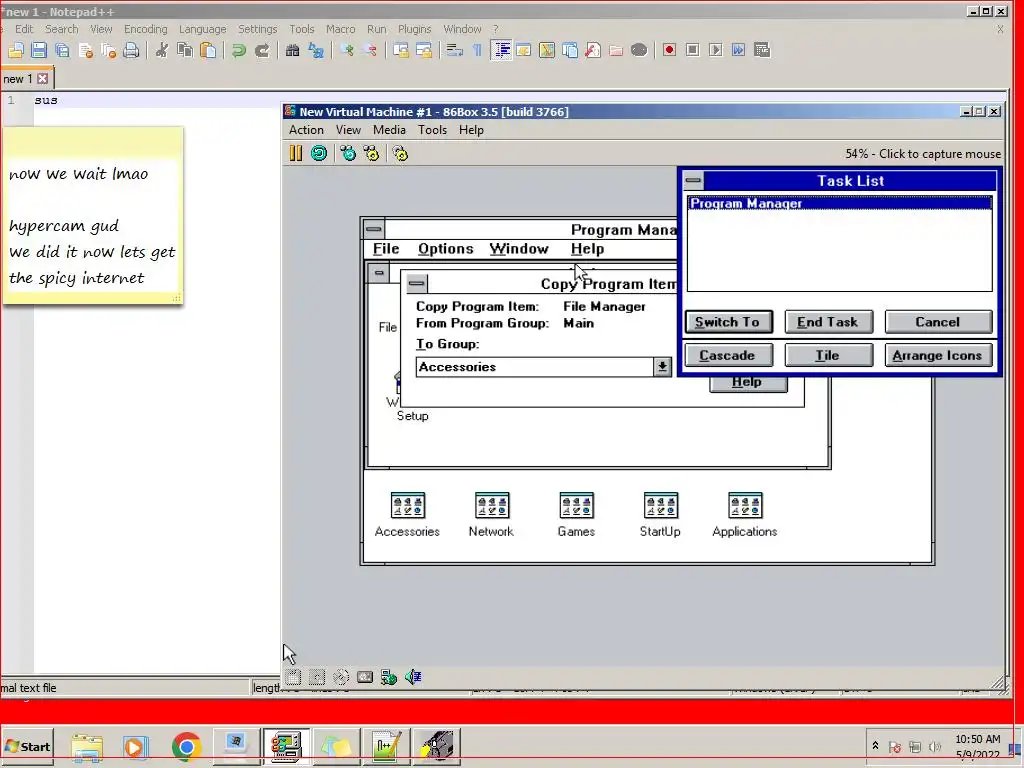The height and width of the screenshot is (768, 1024).
Task: Open the Language menu in Notepad++
Action: coord(202,29)
